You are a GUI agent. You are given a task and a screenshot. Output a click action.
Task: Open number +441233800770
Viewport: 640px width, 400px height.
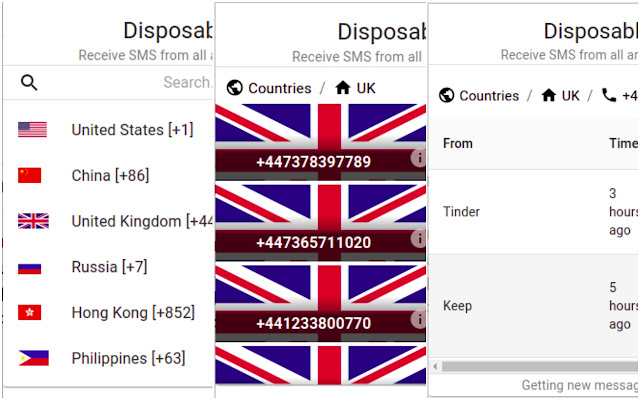coord(313,323)
